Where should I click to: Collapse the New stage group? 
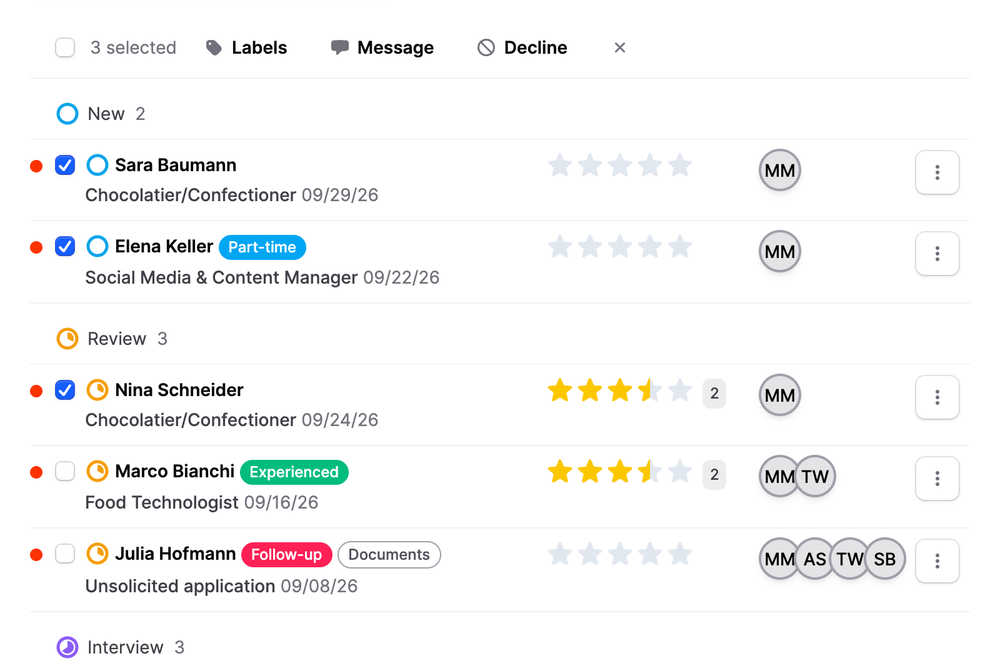pyautogui.click(x=101, y=114)
